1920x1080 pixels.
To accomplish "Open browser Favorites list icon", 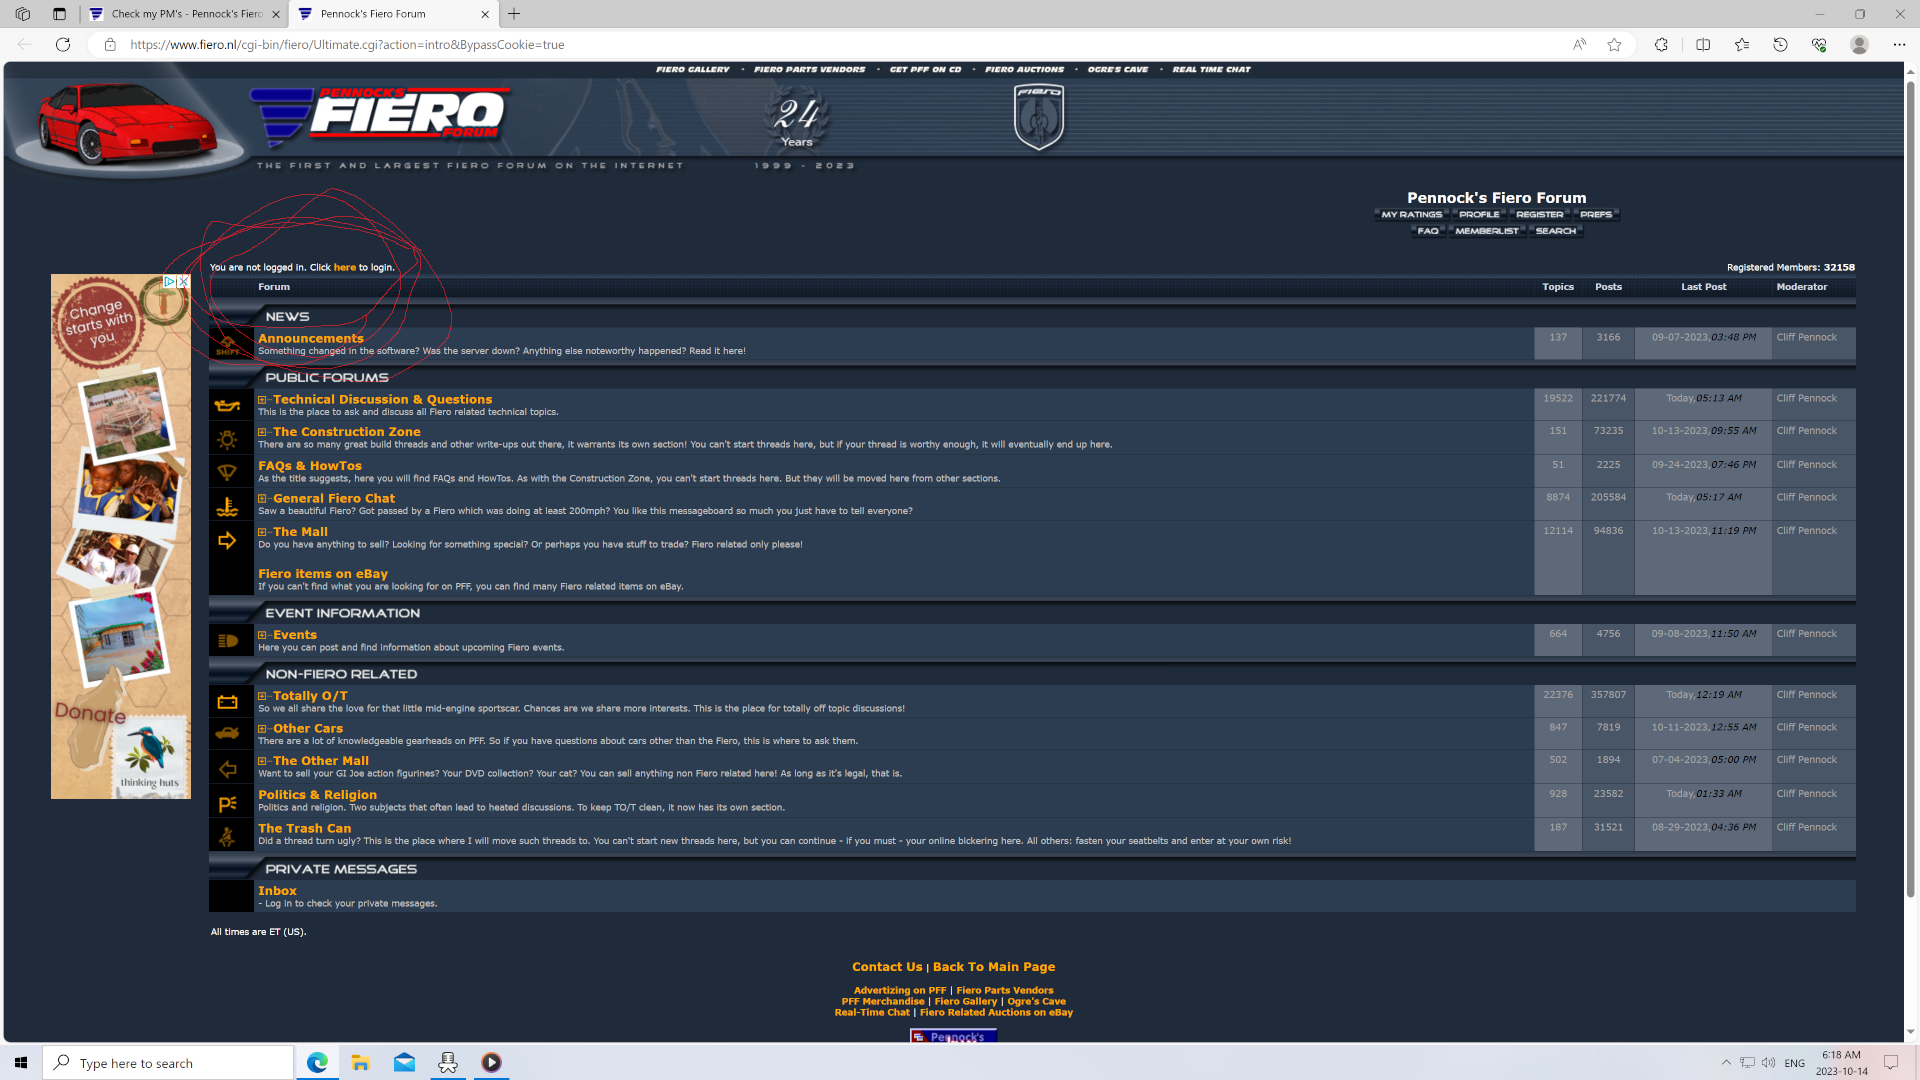I will (x=1742, y=44).
